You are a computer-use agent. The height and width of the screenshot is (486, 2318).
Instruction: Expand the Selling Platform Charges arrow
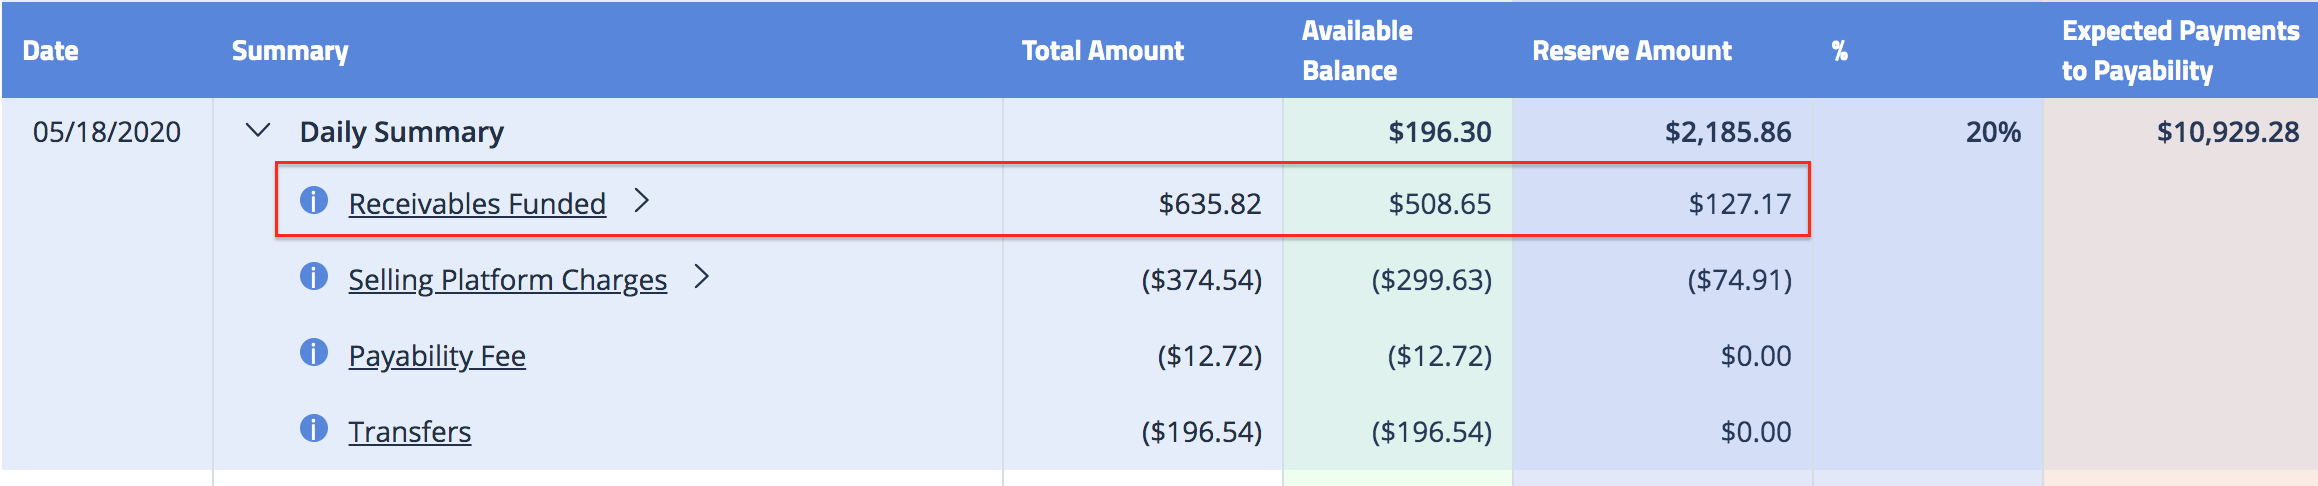[x=702, y=277]
